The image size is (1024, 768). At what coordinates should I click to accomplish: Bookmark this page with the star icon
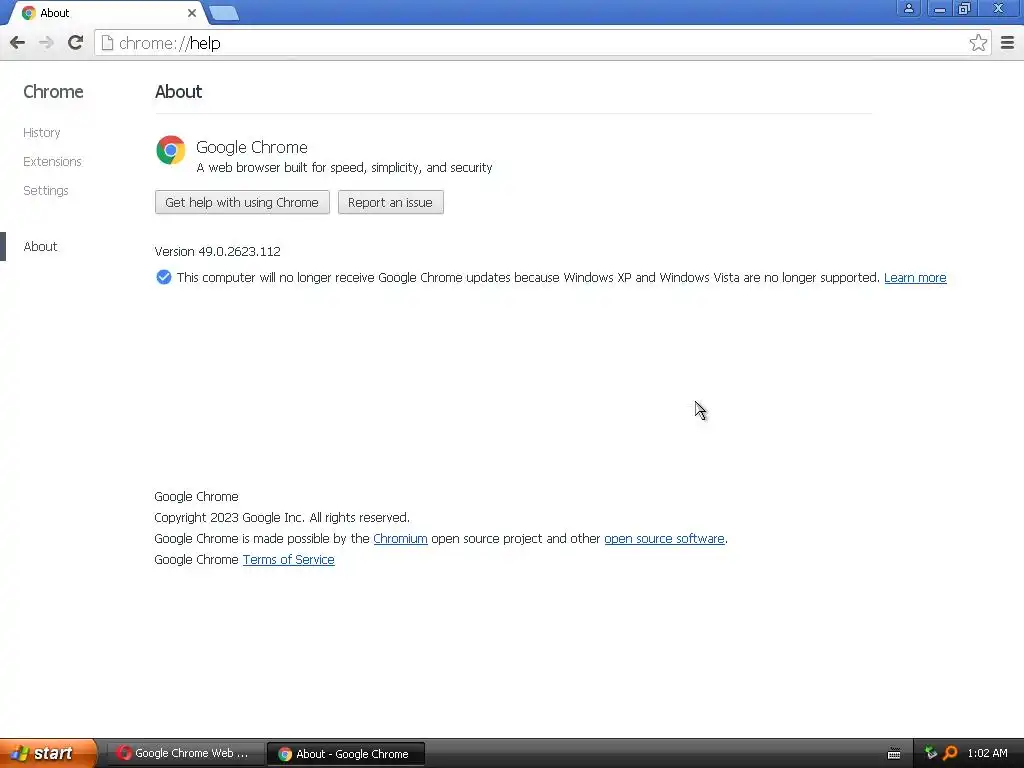coord(978,43)
